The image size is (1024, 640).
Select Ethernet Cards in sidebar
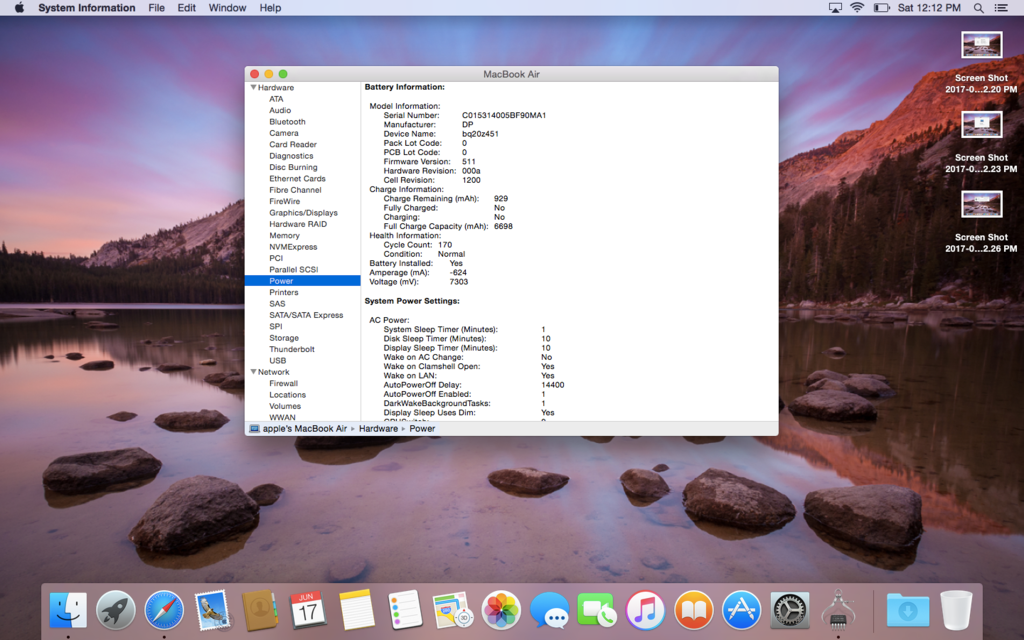point(297,178)
